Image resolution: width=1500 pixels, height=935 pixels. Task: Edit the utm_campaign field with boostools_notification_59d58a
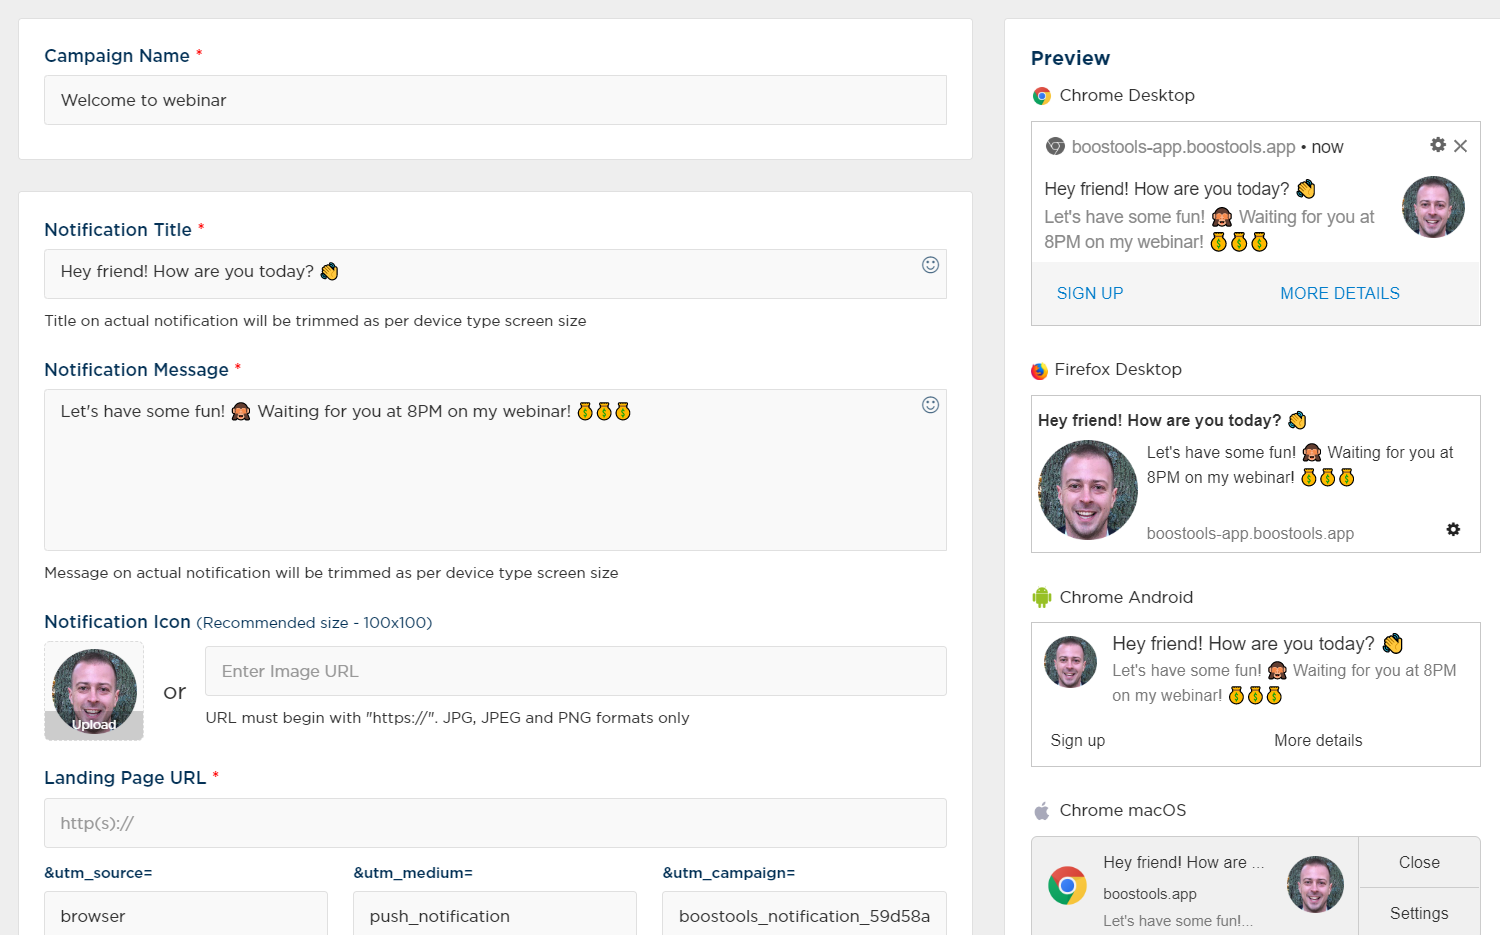[804, 914]
